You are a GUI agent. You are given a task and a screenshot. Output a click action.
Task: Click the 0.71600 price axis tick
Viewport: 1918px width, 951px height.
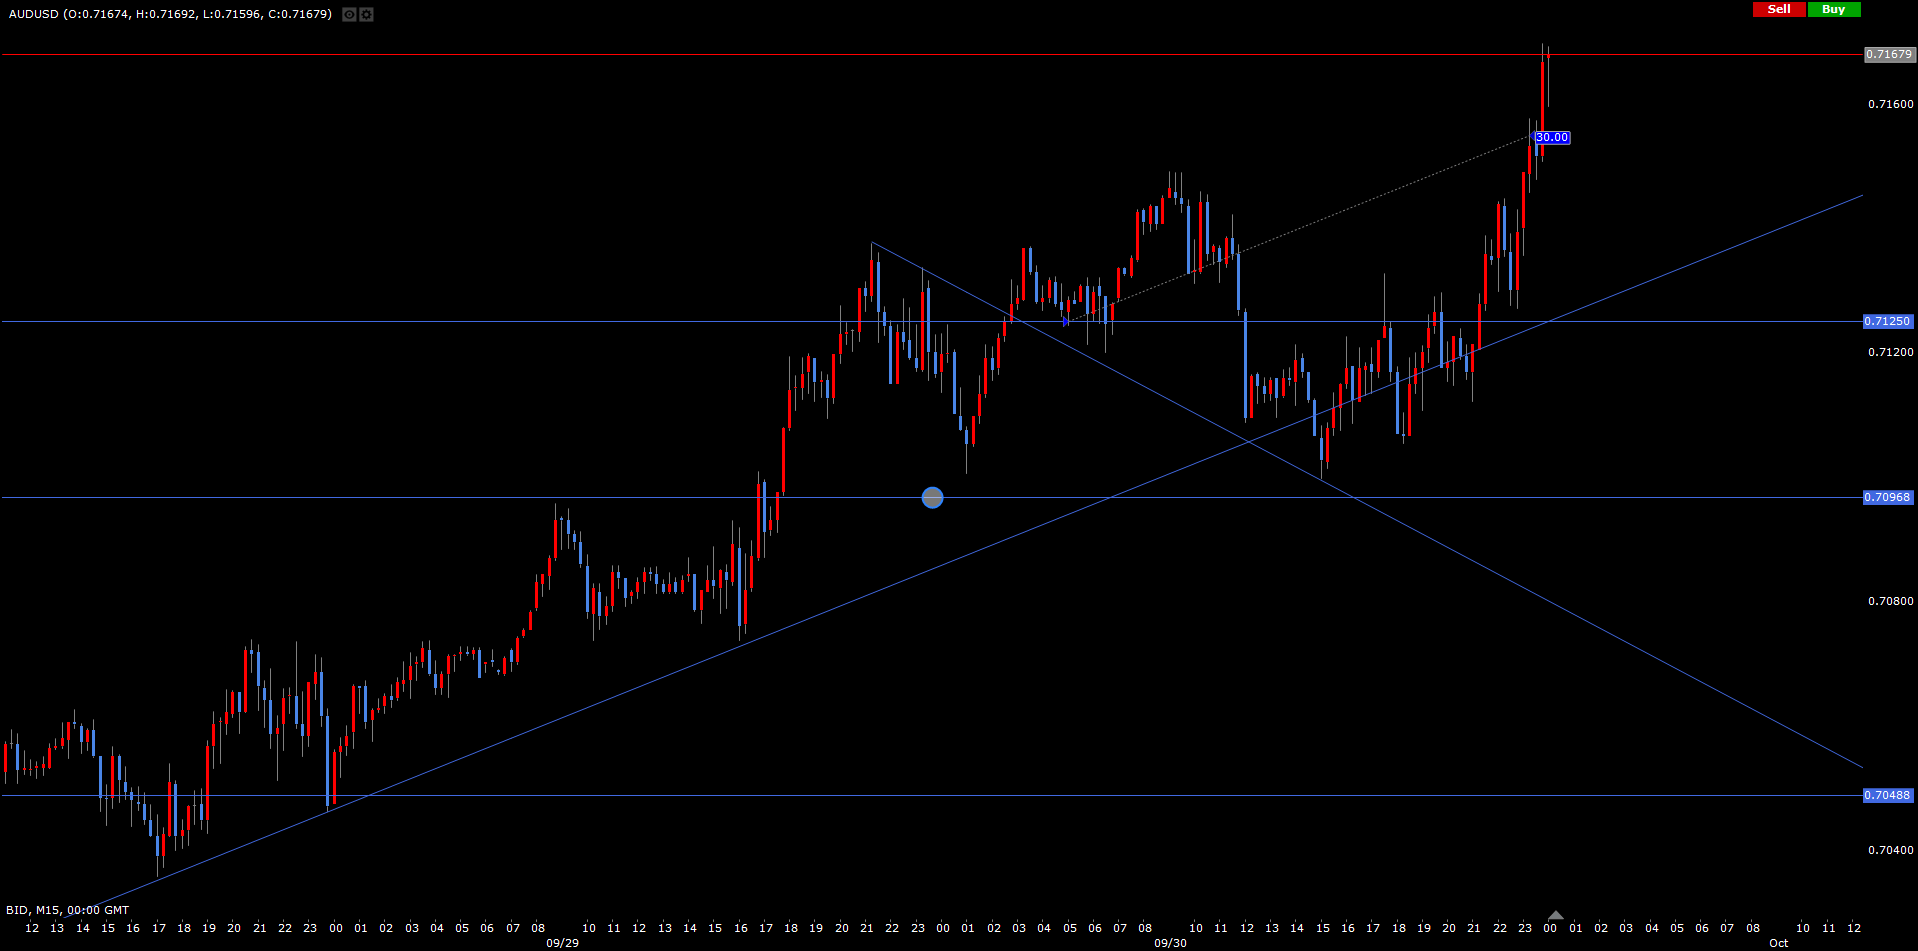1890,104
